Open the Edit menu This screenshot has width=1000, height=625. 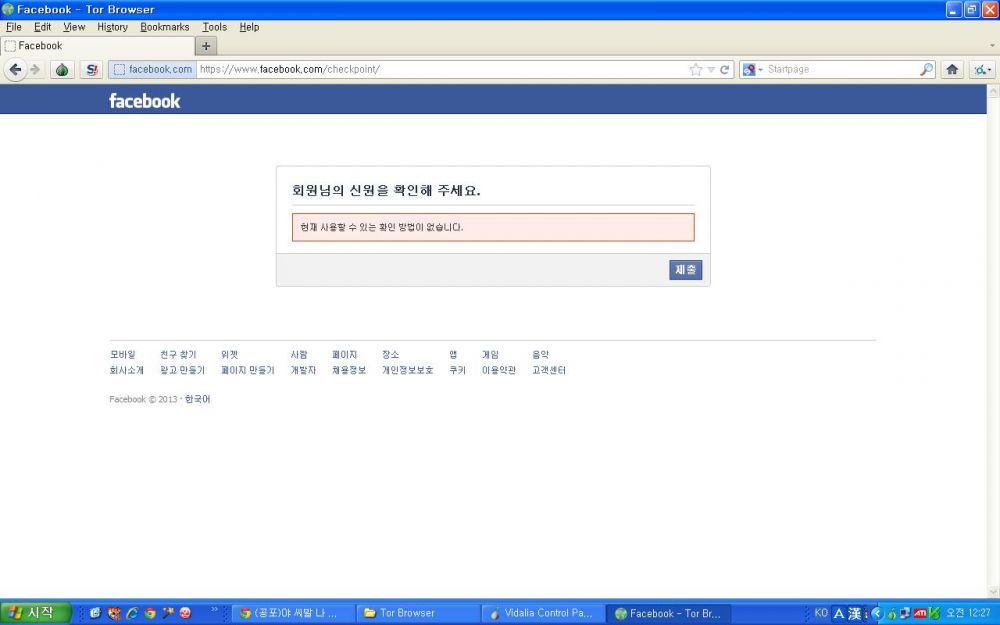pyautogui.click(x=43, y=27)
